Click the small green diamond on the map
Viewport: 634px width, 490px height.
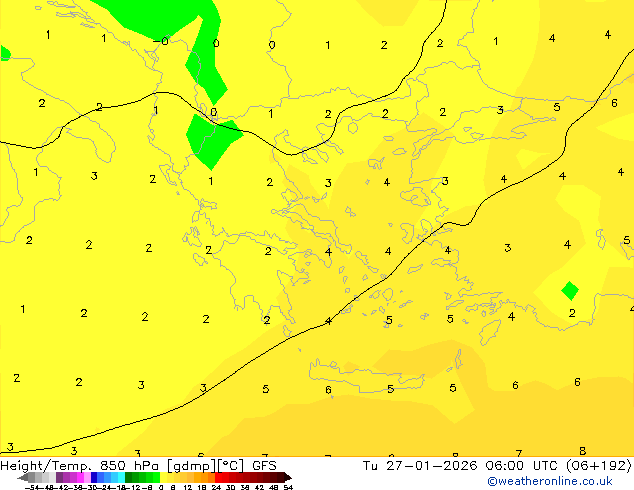point(570,291)
